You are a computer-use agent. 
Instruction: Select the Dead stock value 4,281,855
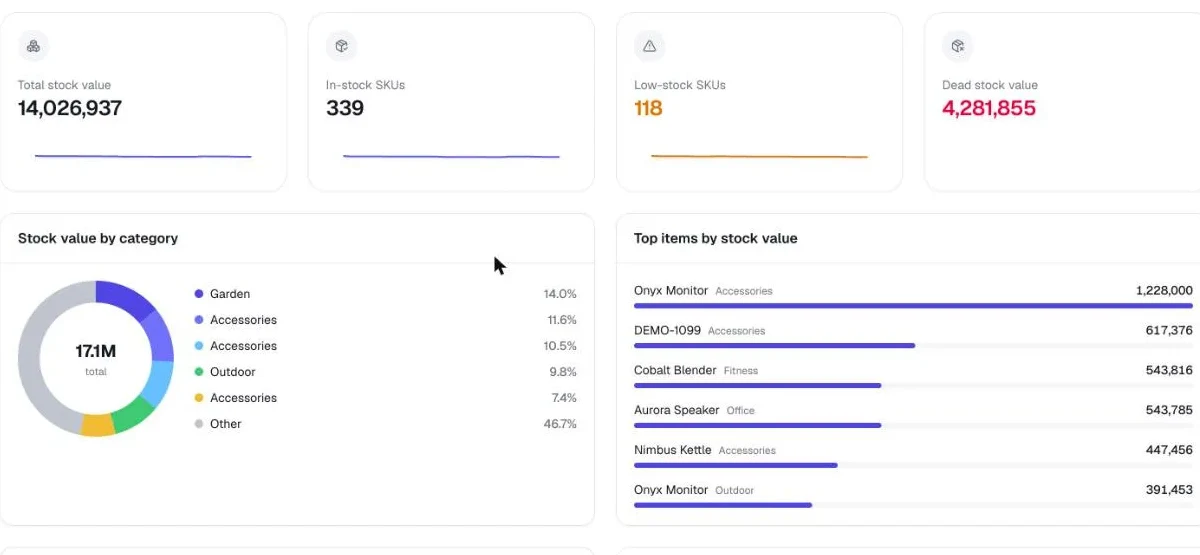pyautogui.click(x=989, y=108)
